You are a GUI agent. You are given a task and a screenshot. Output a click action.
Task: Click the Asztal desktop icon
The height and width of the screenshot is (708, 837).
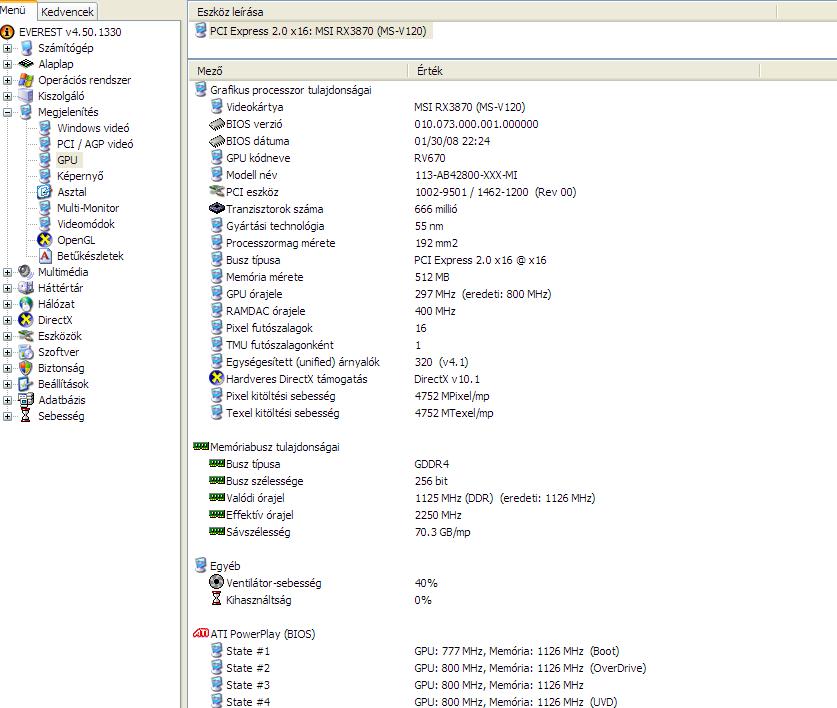[x=45, y=192]
